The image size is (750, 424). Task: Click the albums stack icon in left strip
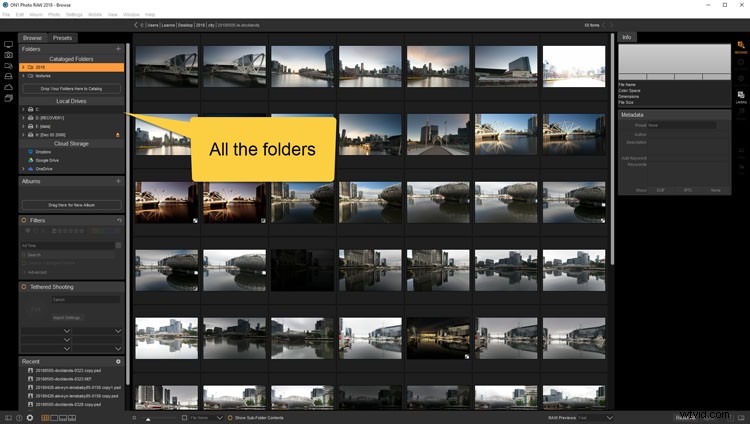click(x=8, y=98)
